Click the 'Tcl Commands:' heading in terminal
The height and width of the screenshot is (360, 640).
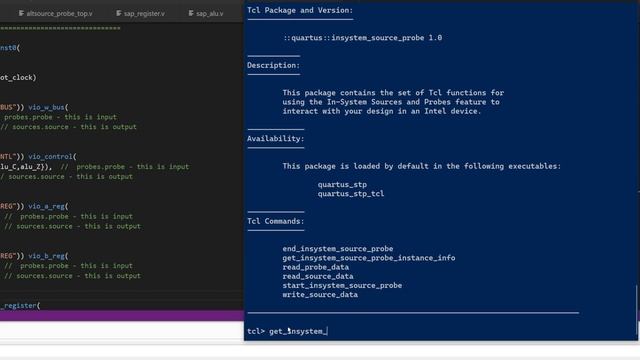[x=276, y=221]
